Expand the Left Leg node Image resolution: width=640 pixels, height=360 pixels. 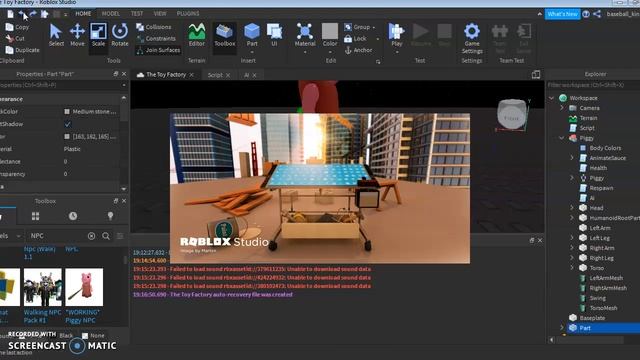(572, 238)
